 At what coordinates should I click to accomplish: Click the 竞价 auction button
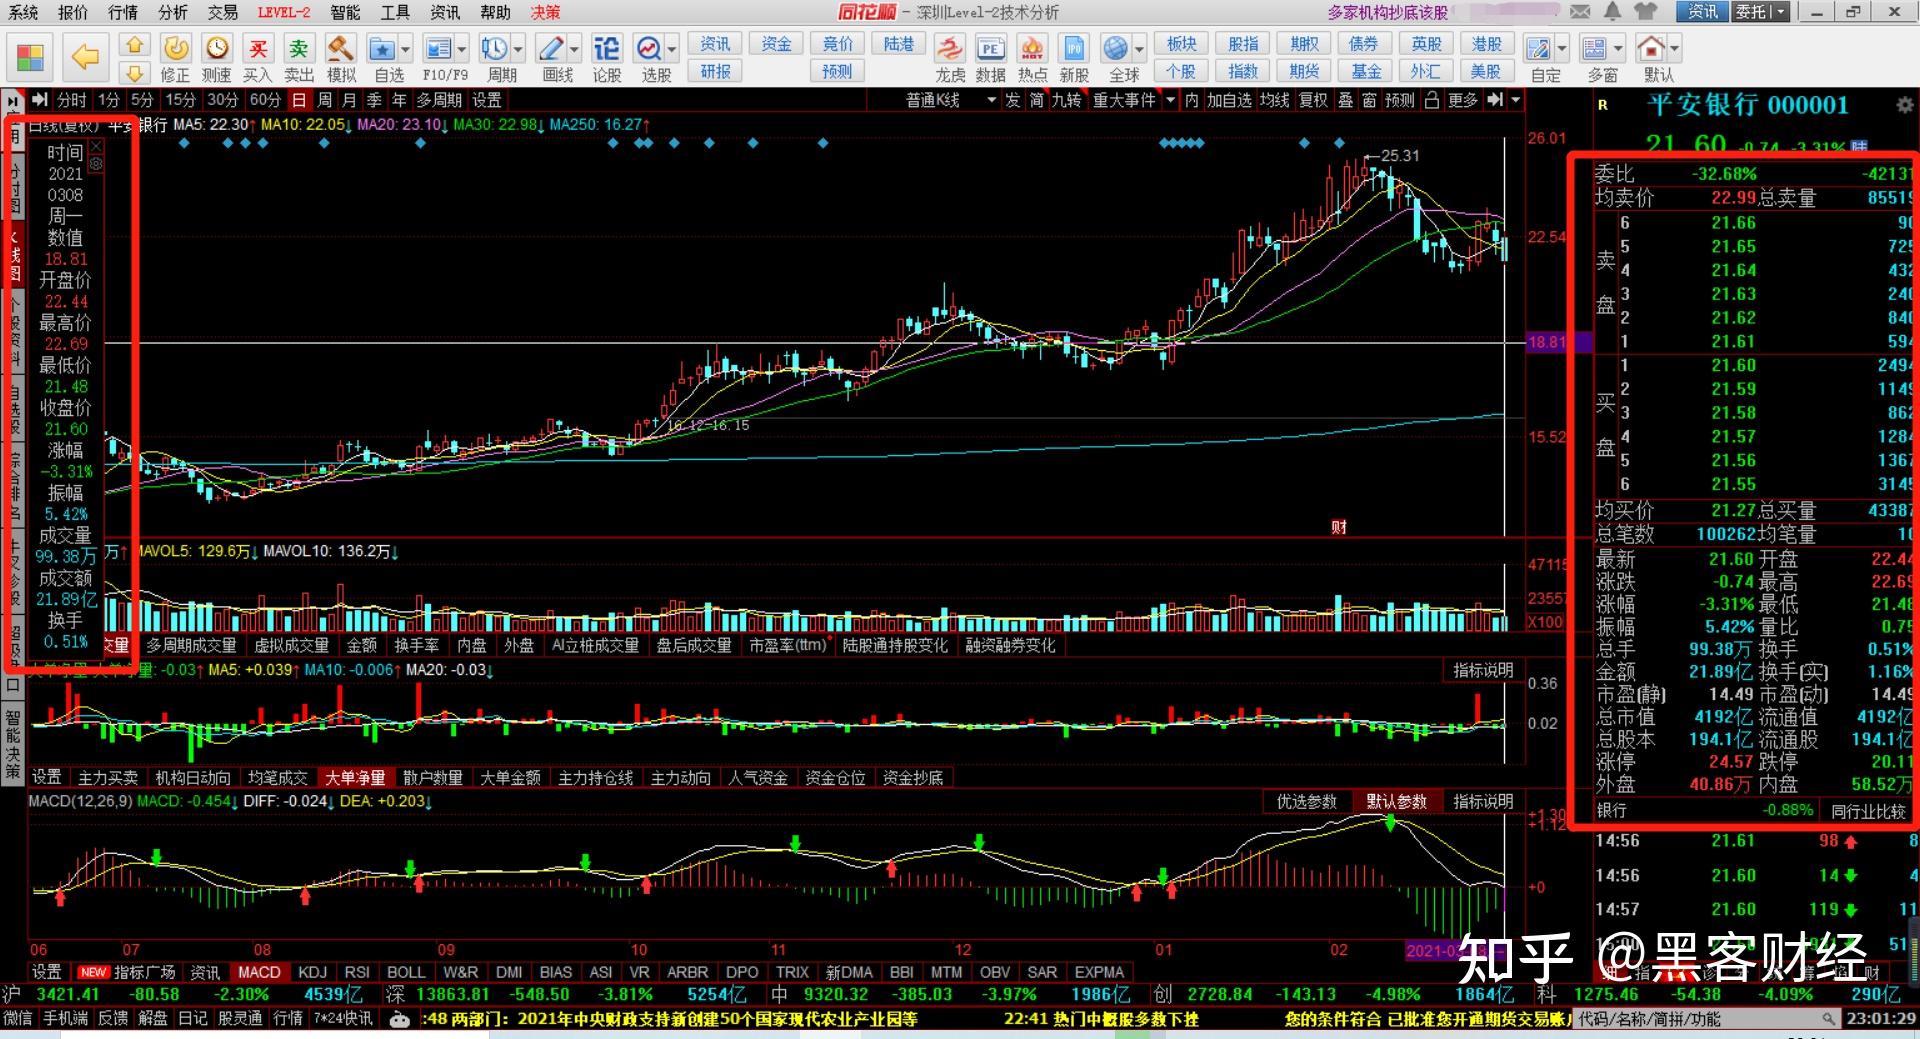coord(838,44)
